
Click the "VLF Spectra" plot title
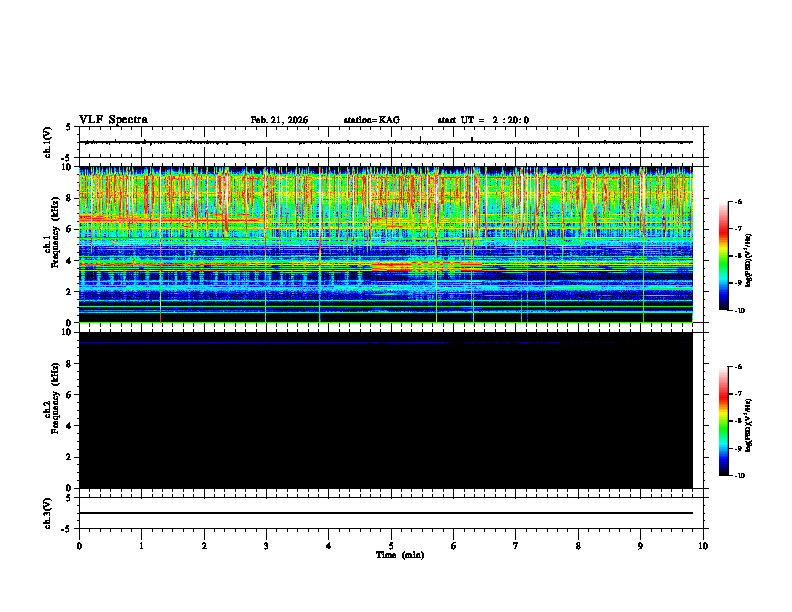pos(113,120)
